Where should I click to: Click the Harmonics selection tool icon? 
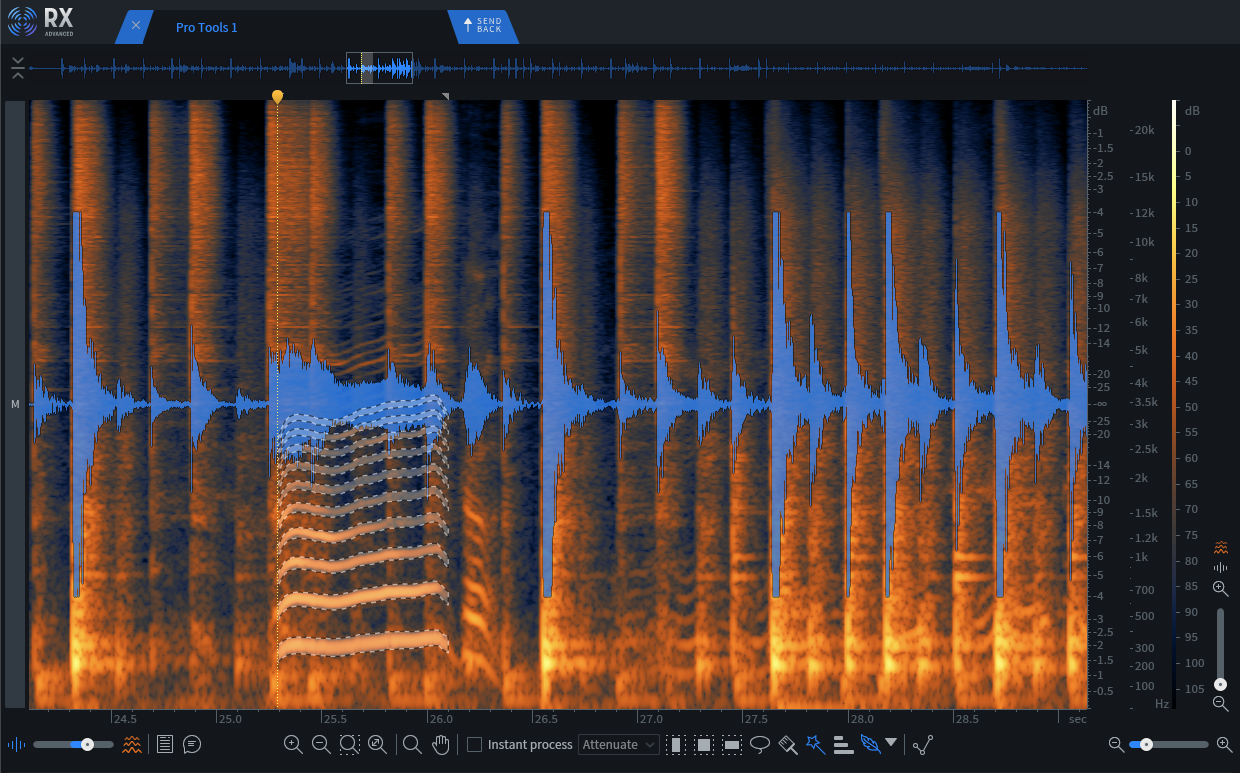(x=842, y=744)
